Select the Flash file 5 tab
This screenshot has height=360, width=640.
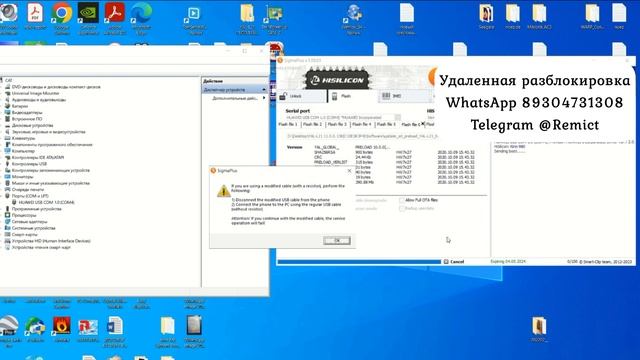click(x=386, y=124)
